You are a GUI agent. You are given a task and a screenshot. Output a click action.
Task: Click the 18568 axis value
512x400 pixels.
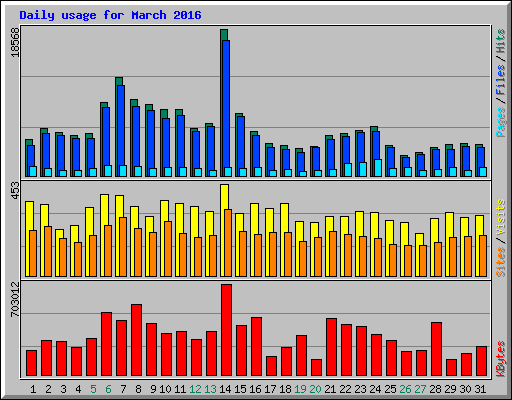point(15,42)
